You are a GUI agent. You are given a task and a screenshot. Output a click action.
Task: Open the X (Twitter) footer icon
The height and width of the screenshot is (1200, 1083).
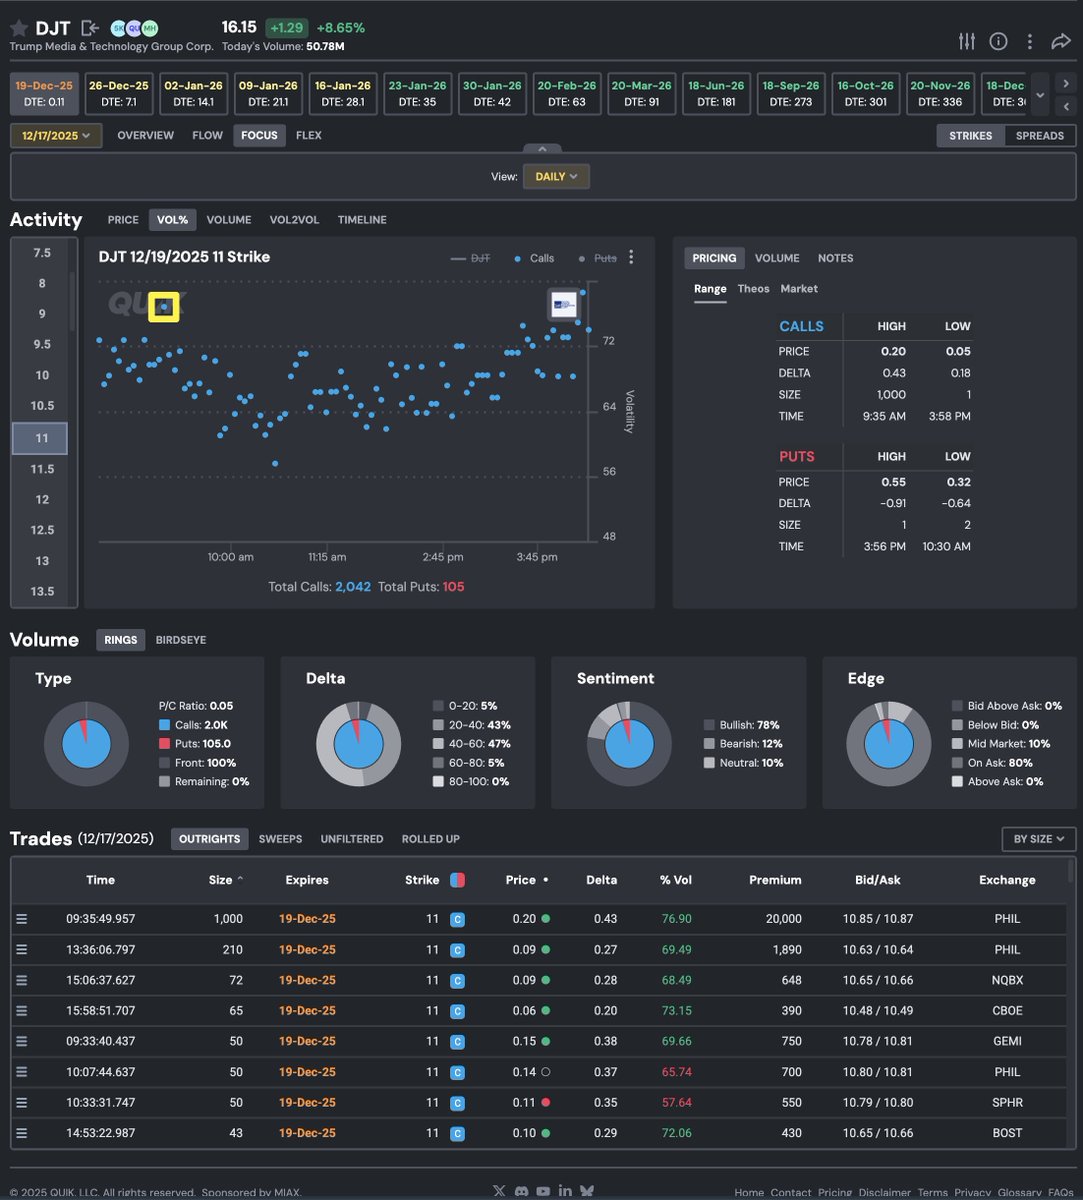pos(499,1191)
